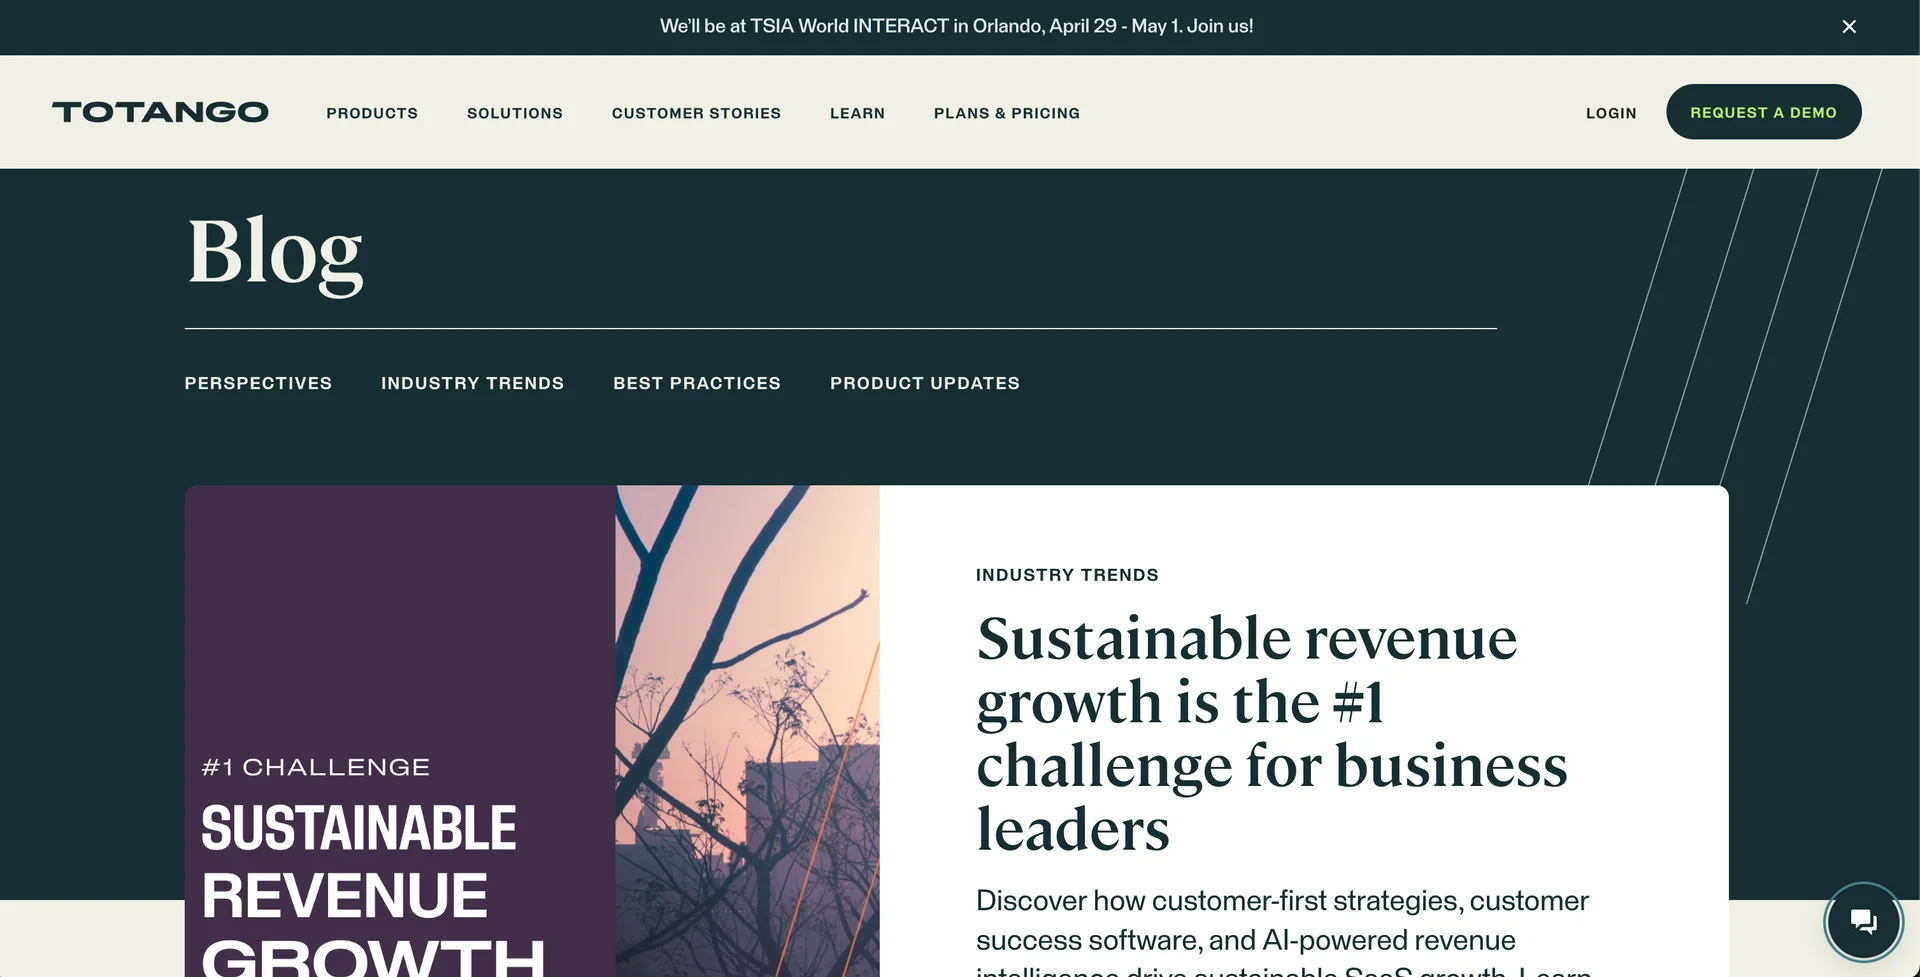
Task: Select Customer Stories in the navigation
Action: coord(696,113)
